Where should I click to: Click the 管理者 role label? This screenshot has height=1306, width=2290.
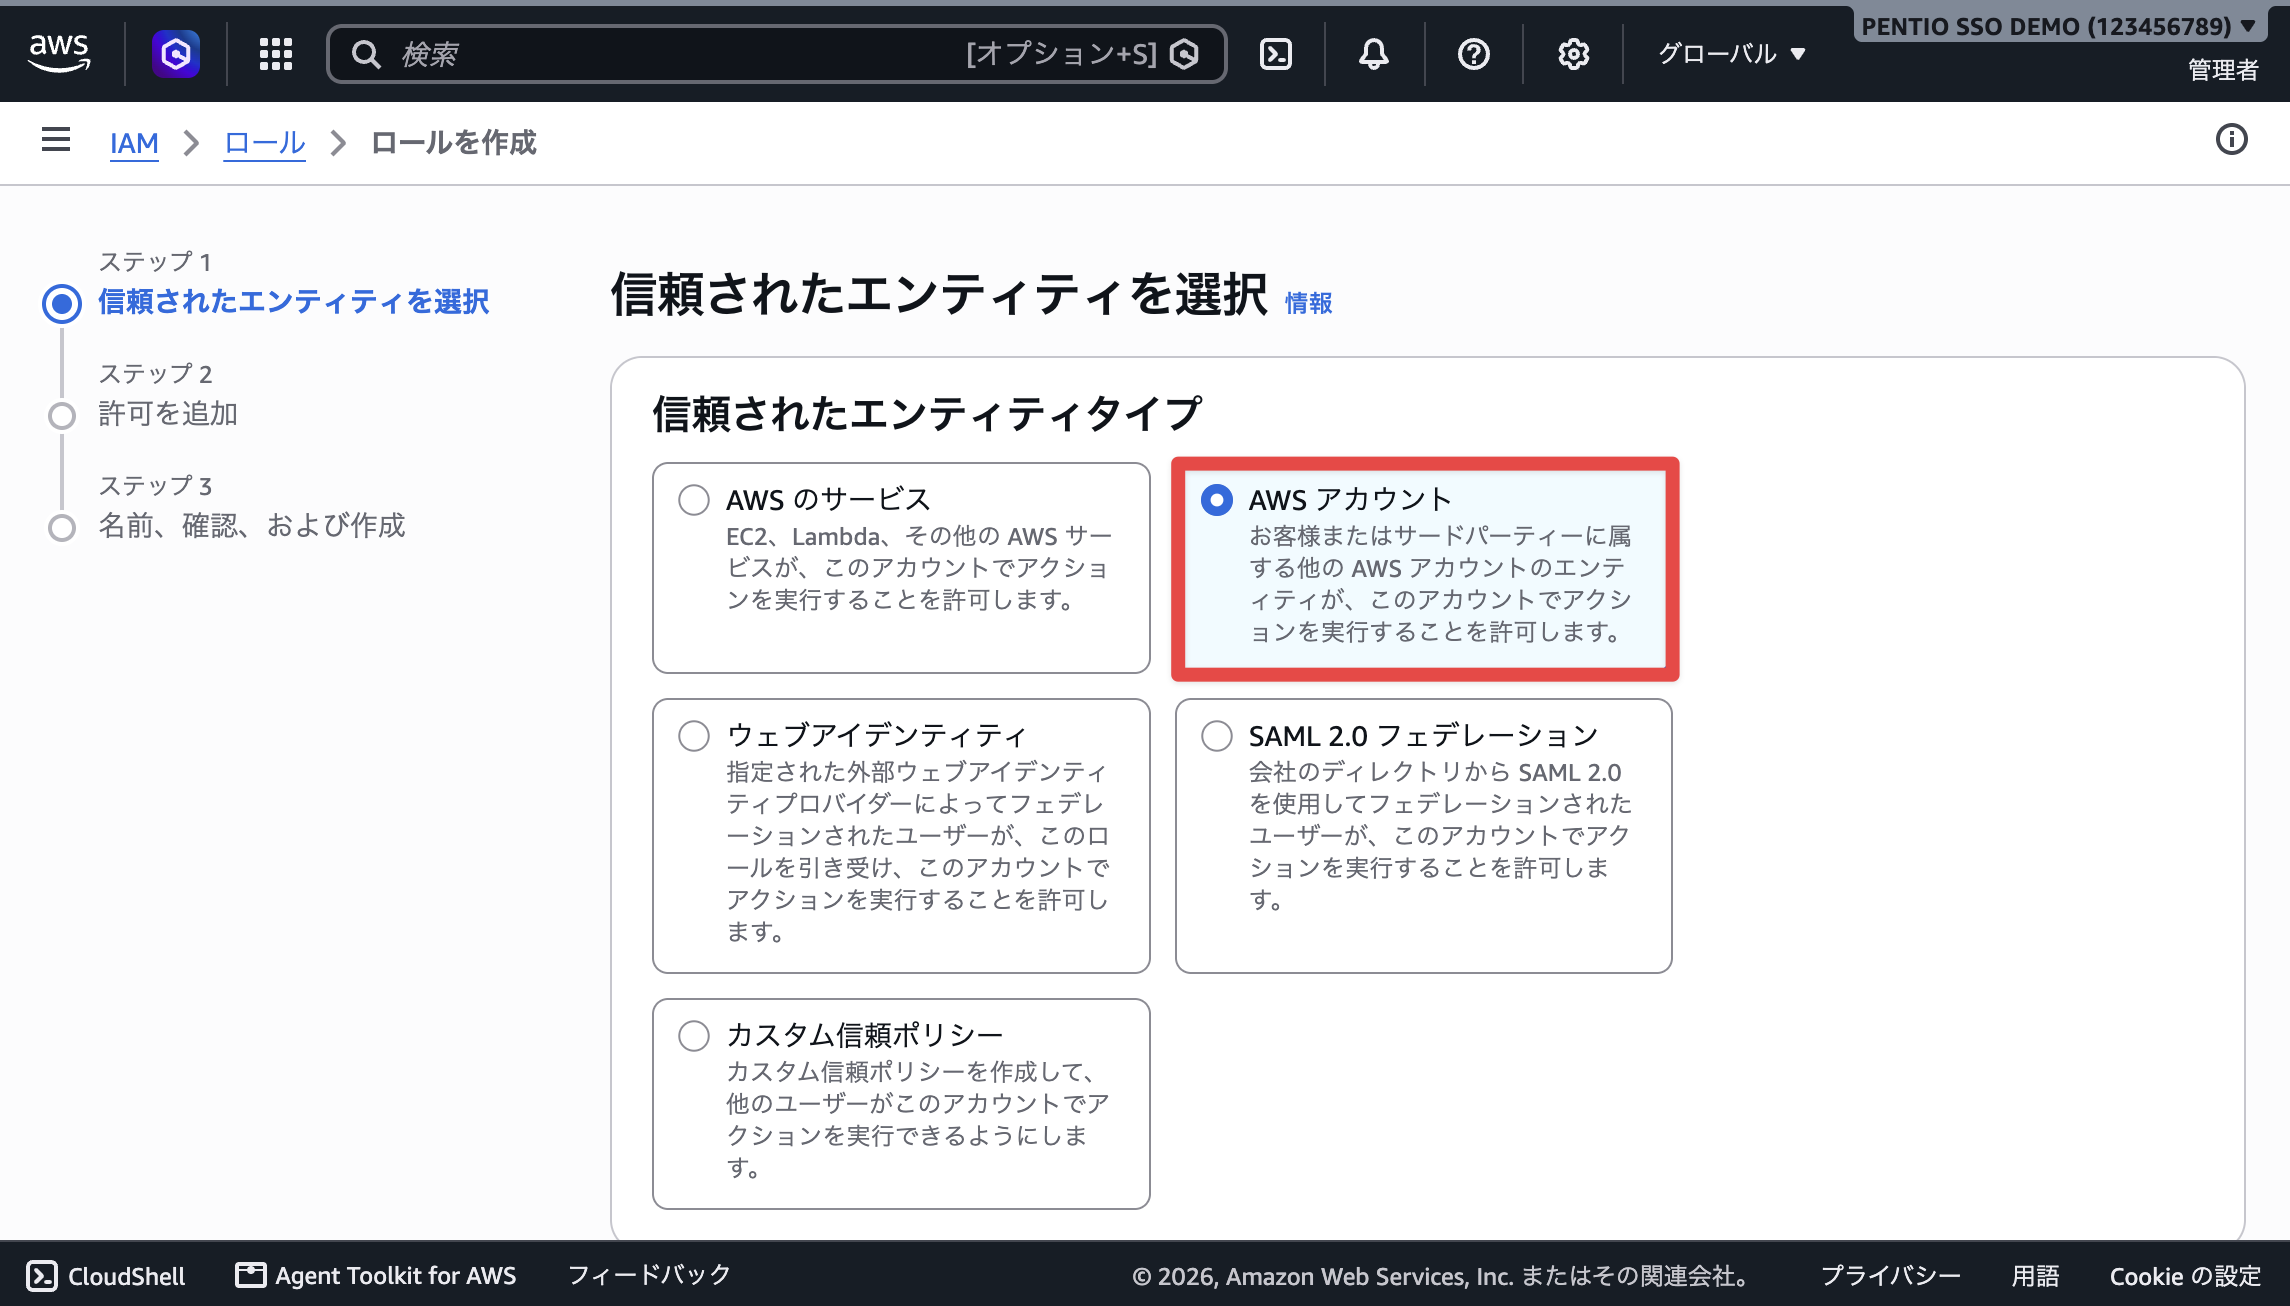(x=2223, y=70)
